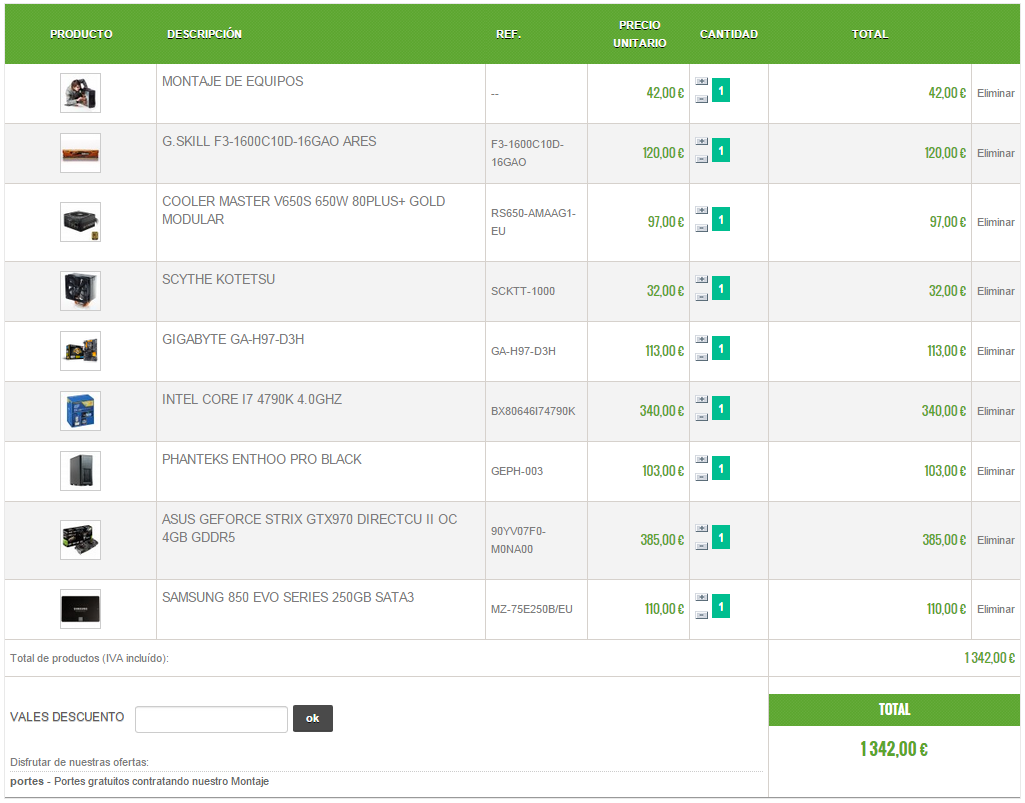1025x803 pixels.
Task: Click Eliminar for G.SKILL ARES memory
Action: (996, 153)
